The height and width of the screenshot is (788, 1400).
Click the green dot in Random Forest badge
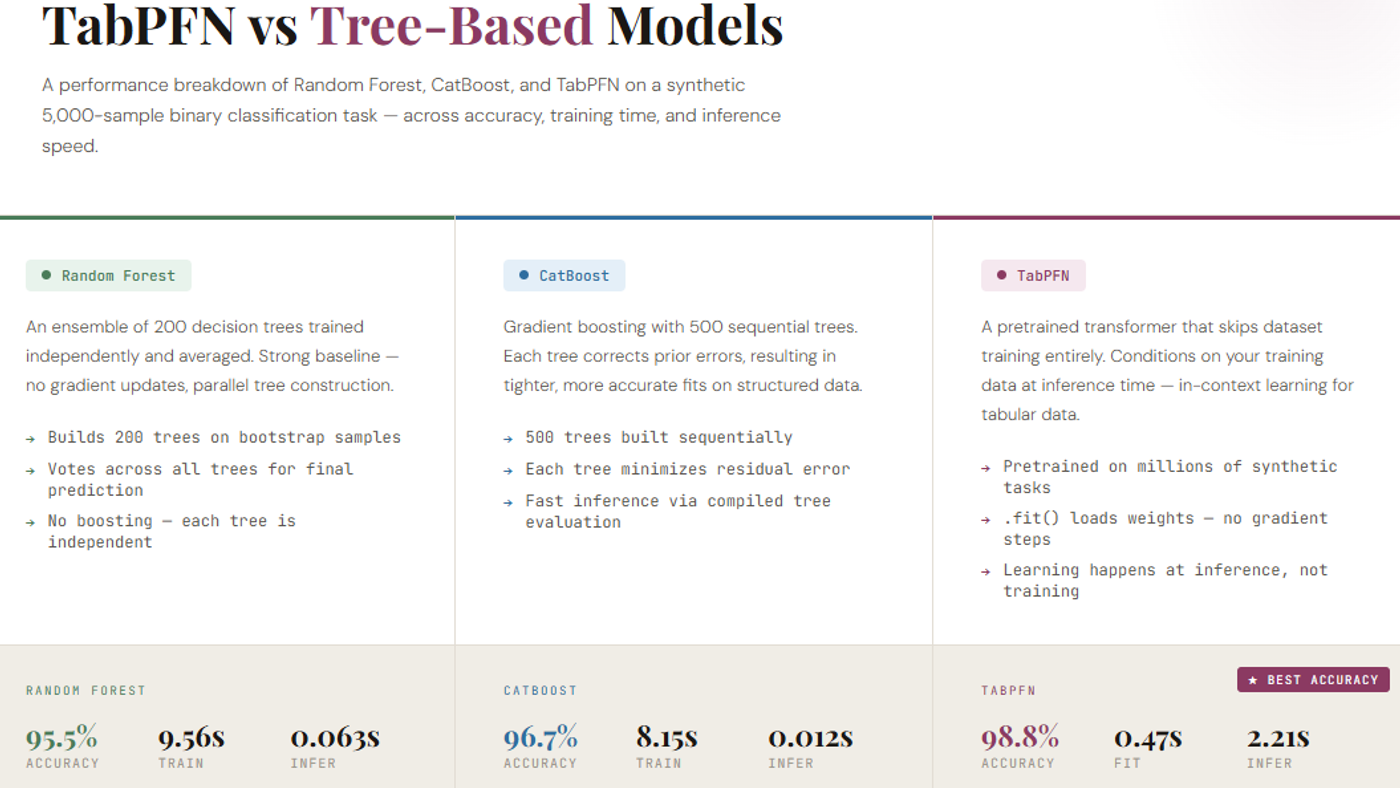click(x=46, y=275)
